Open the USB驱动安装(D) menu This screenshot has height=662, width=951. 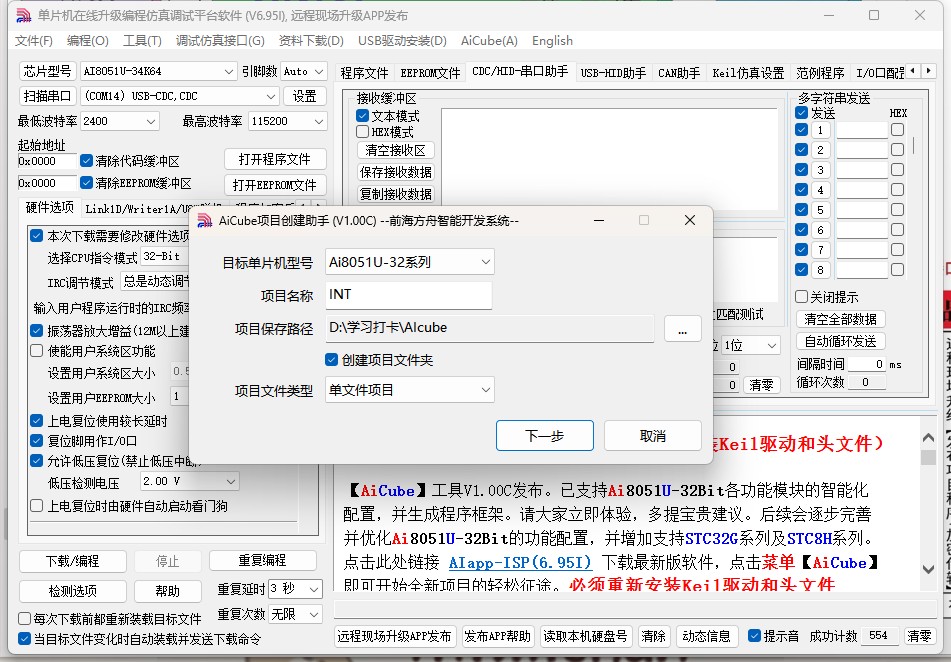(402, 41)
